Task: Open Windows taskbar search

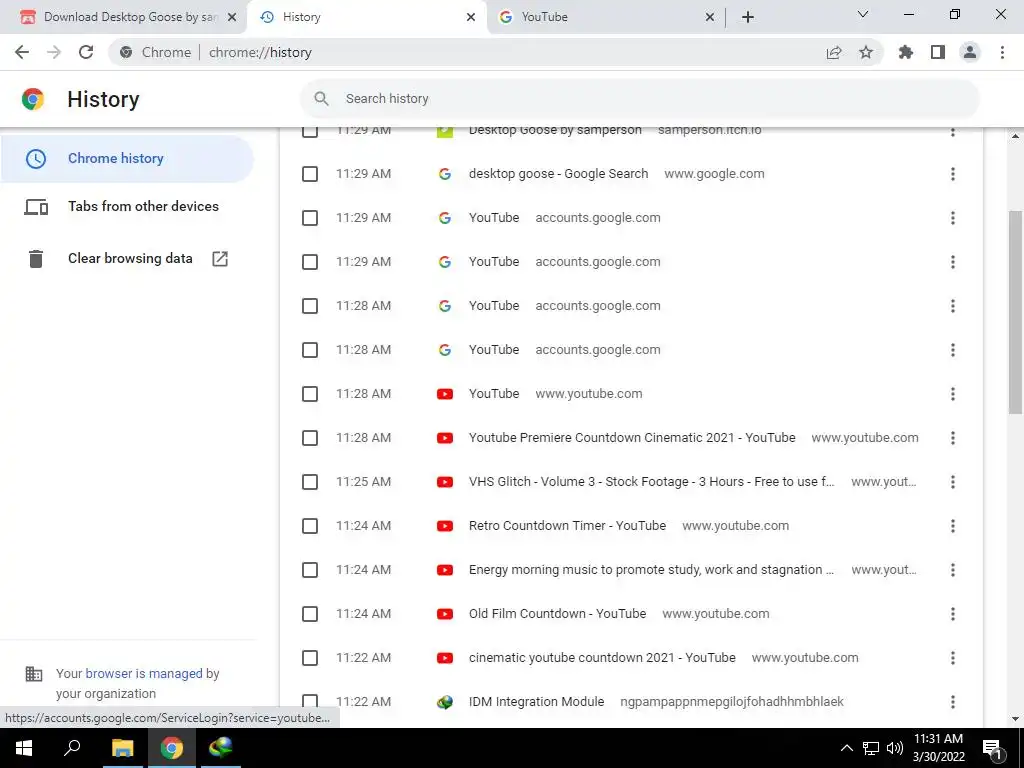Action: 72,748
